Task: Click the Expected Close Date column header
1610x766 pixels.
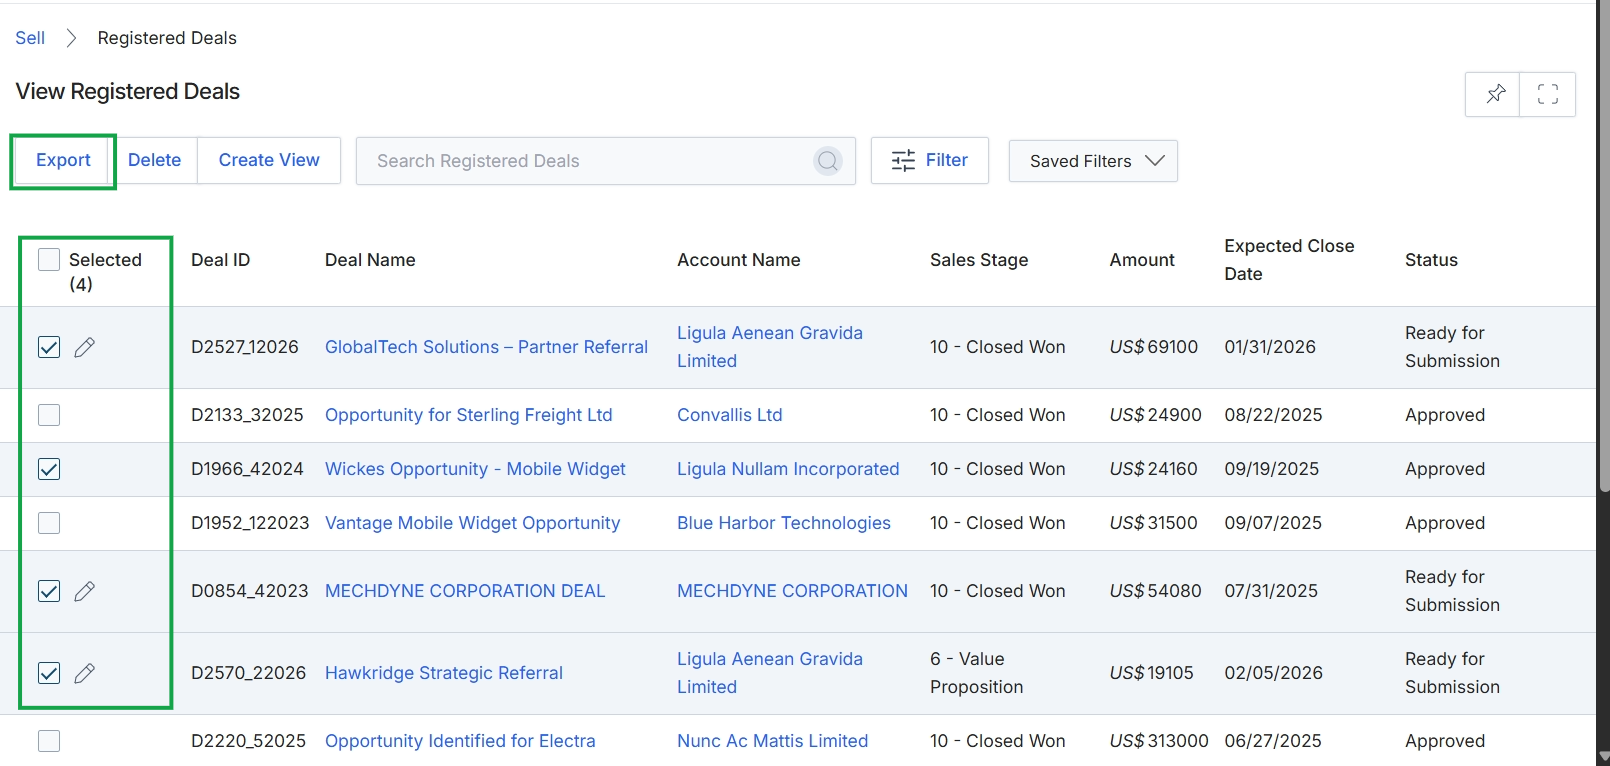Action: [1289, 260]
